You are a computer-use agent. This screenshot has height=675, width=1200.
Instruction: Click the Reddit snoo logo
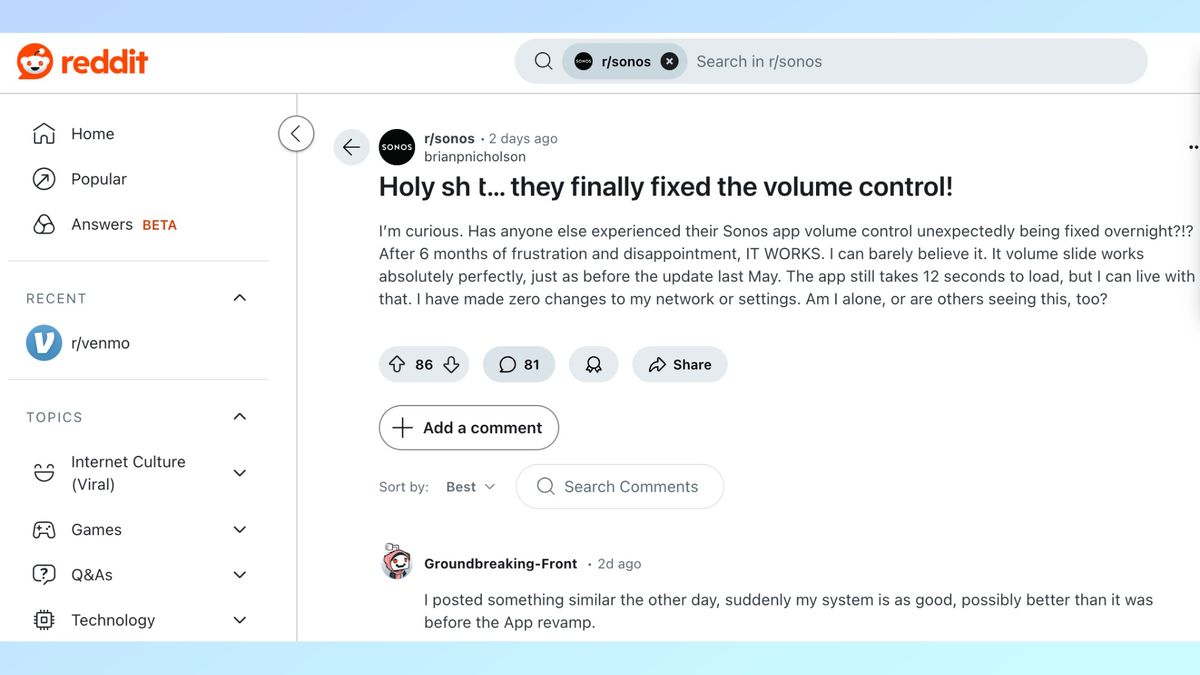(36, 61)
